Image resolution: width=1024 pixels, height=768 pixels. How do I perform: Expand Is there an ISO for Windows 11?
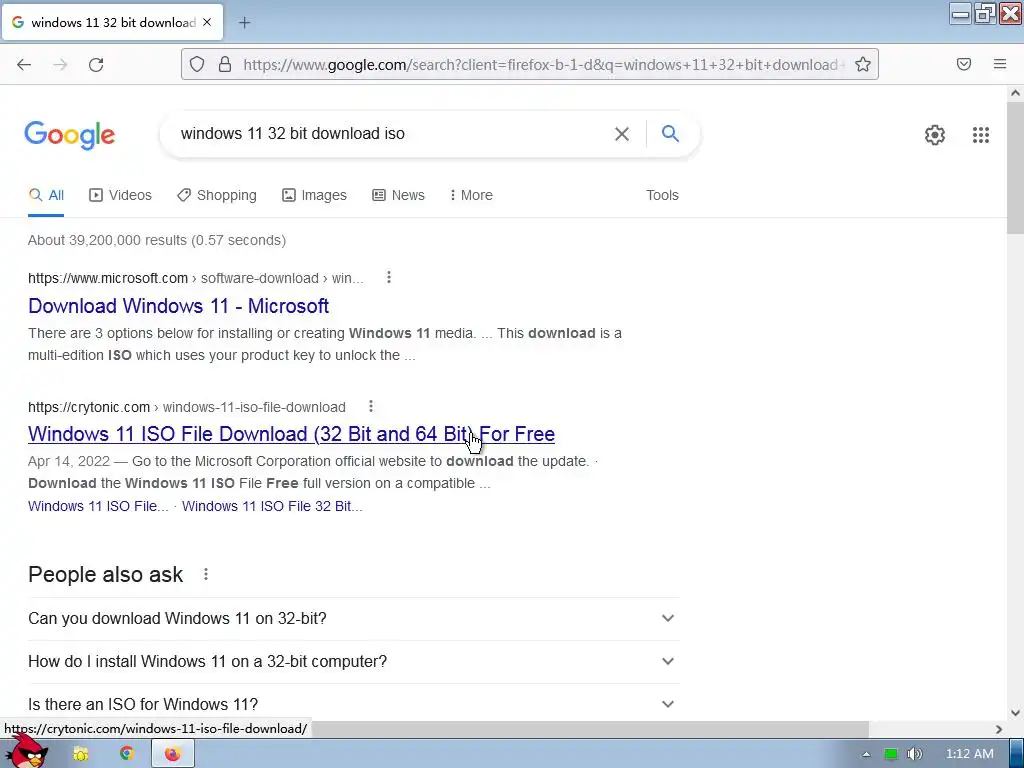pyautogui.click(x=353, y=704)
